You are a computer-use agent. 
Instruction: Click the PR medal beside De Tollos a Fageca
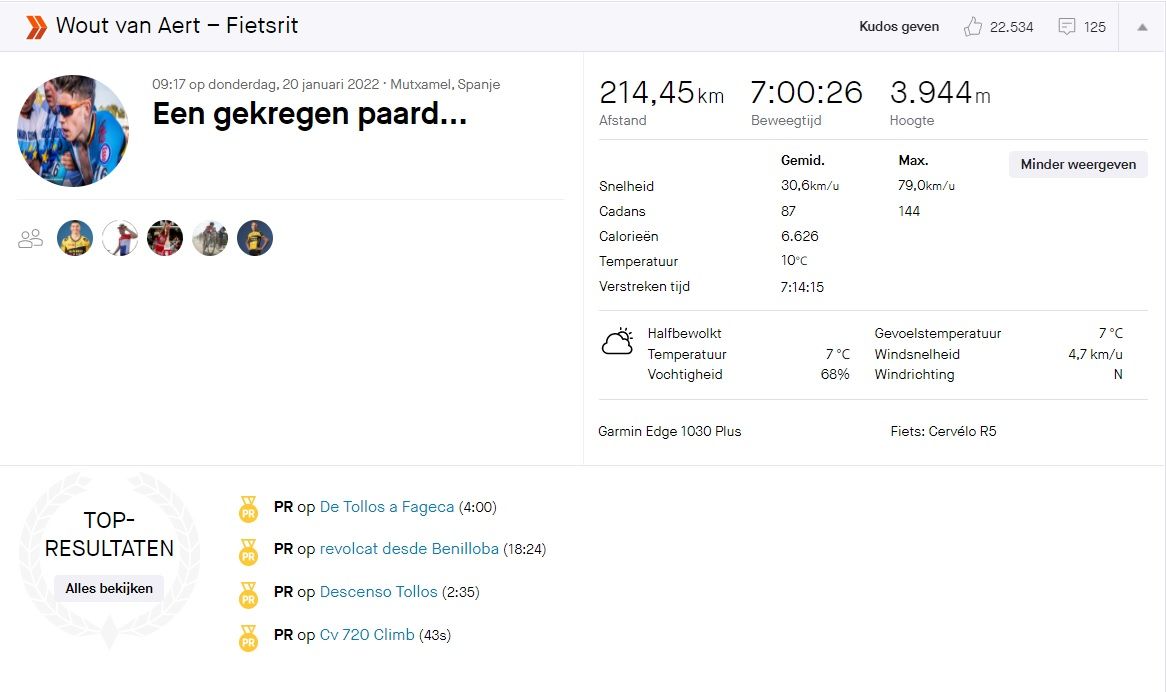[247, 508]
